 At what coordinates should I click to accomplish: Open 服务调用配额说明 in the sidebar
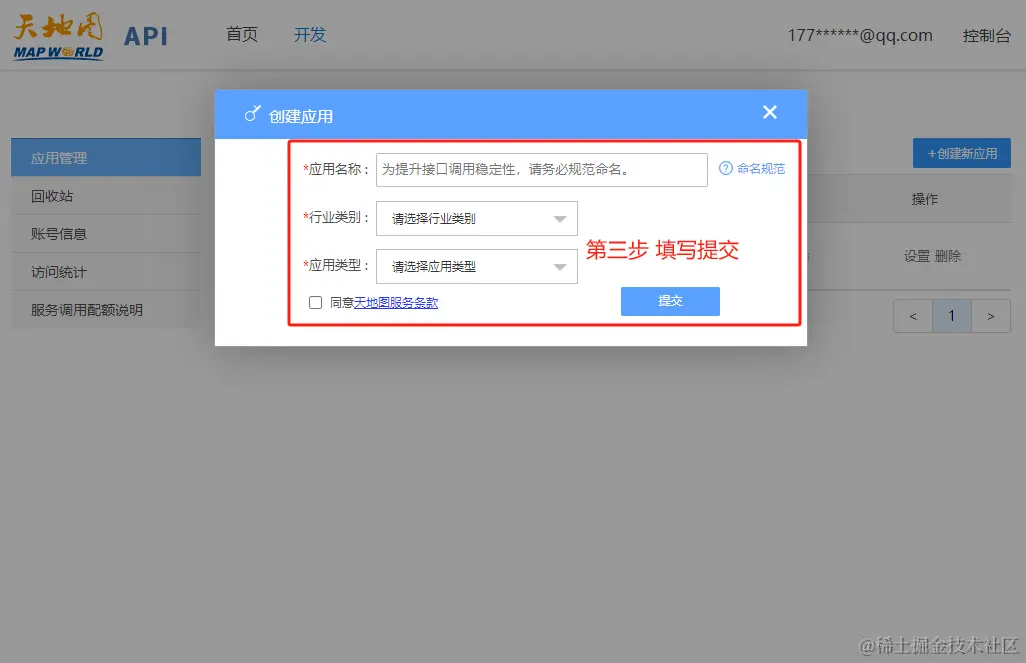[x=106, y=310]
